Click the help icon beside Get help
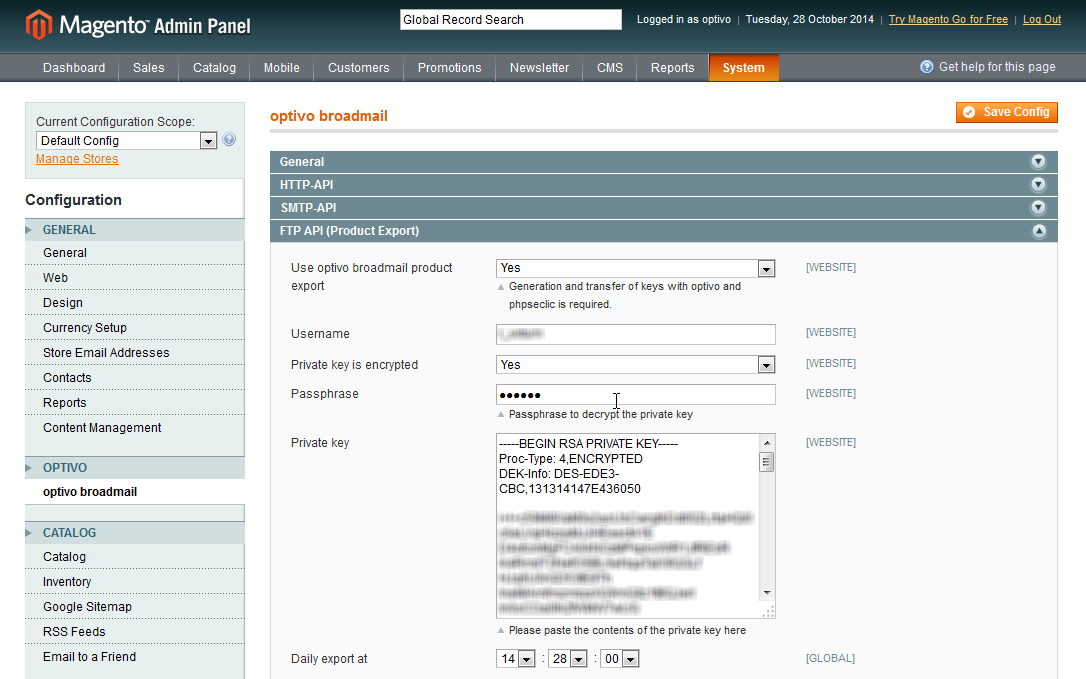The height and width of the screenshot is (679, 1086). (x=927, y=67)
